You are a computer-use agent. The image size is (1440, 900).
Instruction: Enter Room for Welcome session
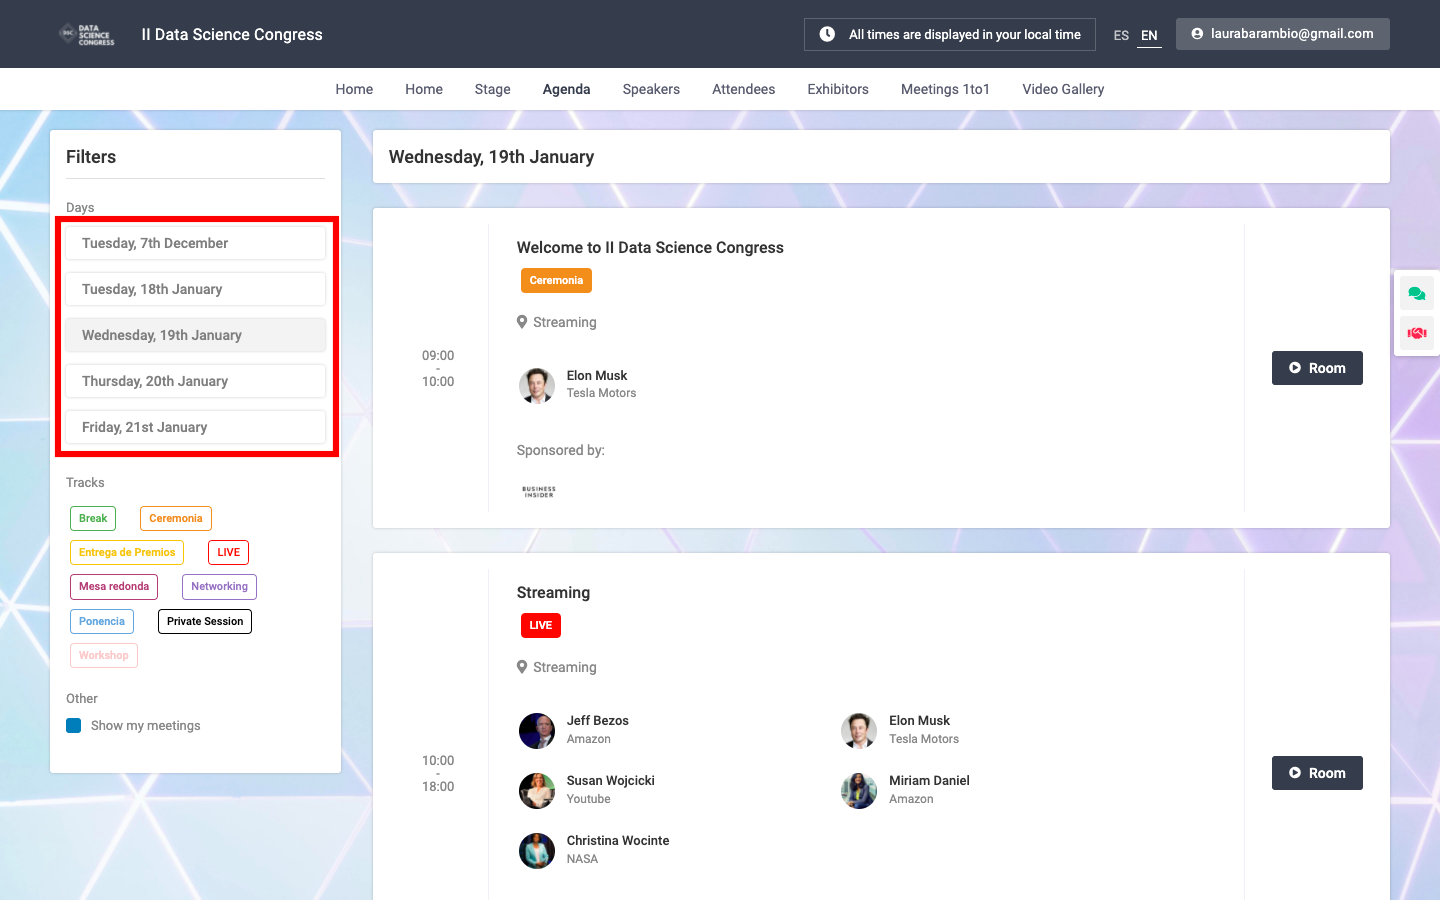coord(1317,368)
